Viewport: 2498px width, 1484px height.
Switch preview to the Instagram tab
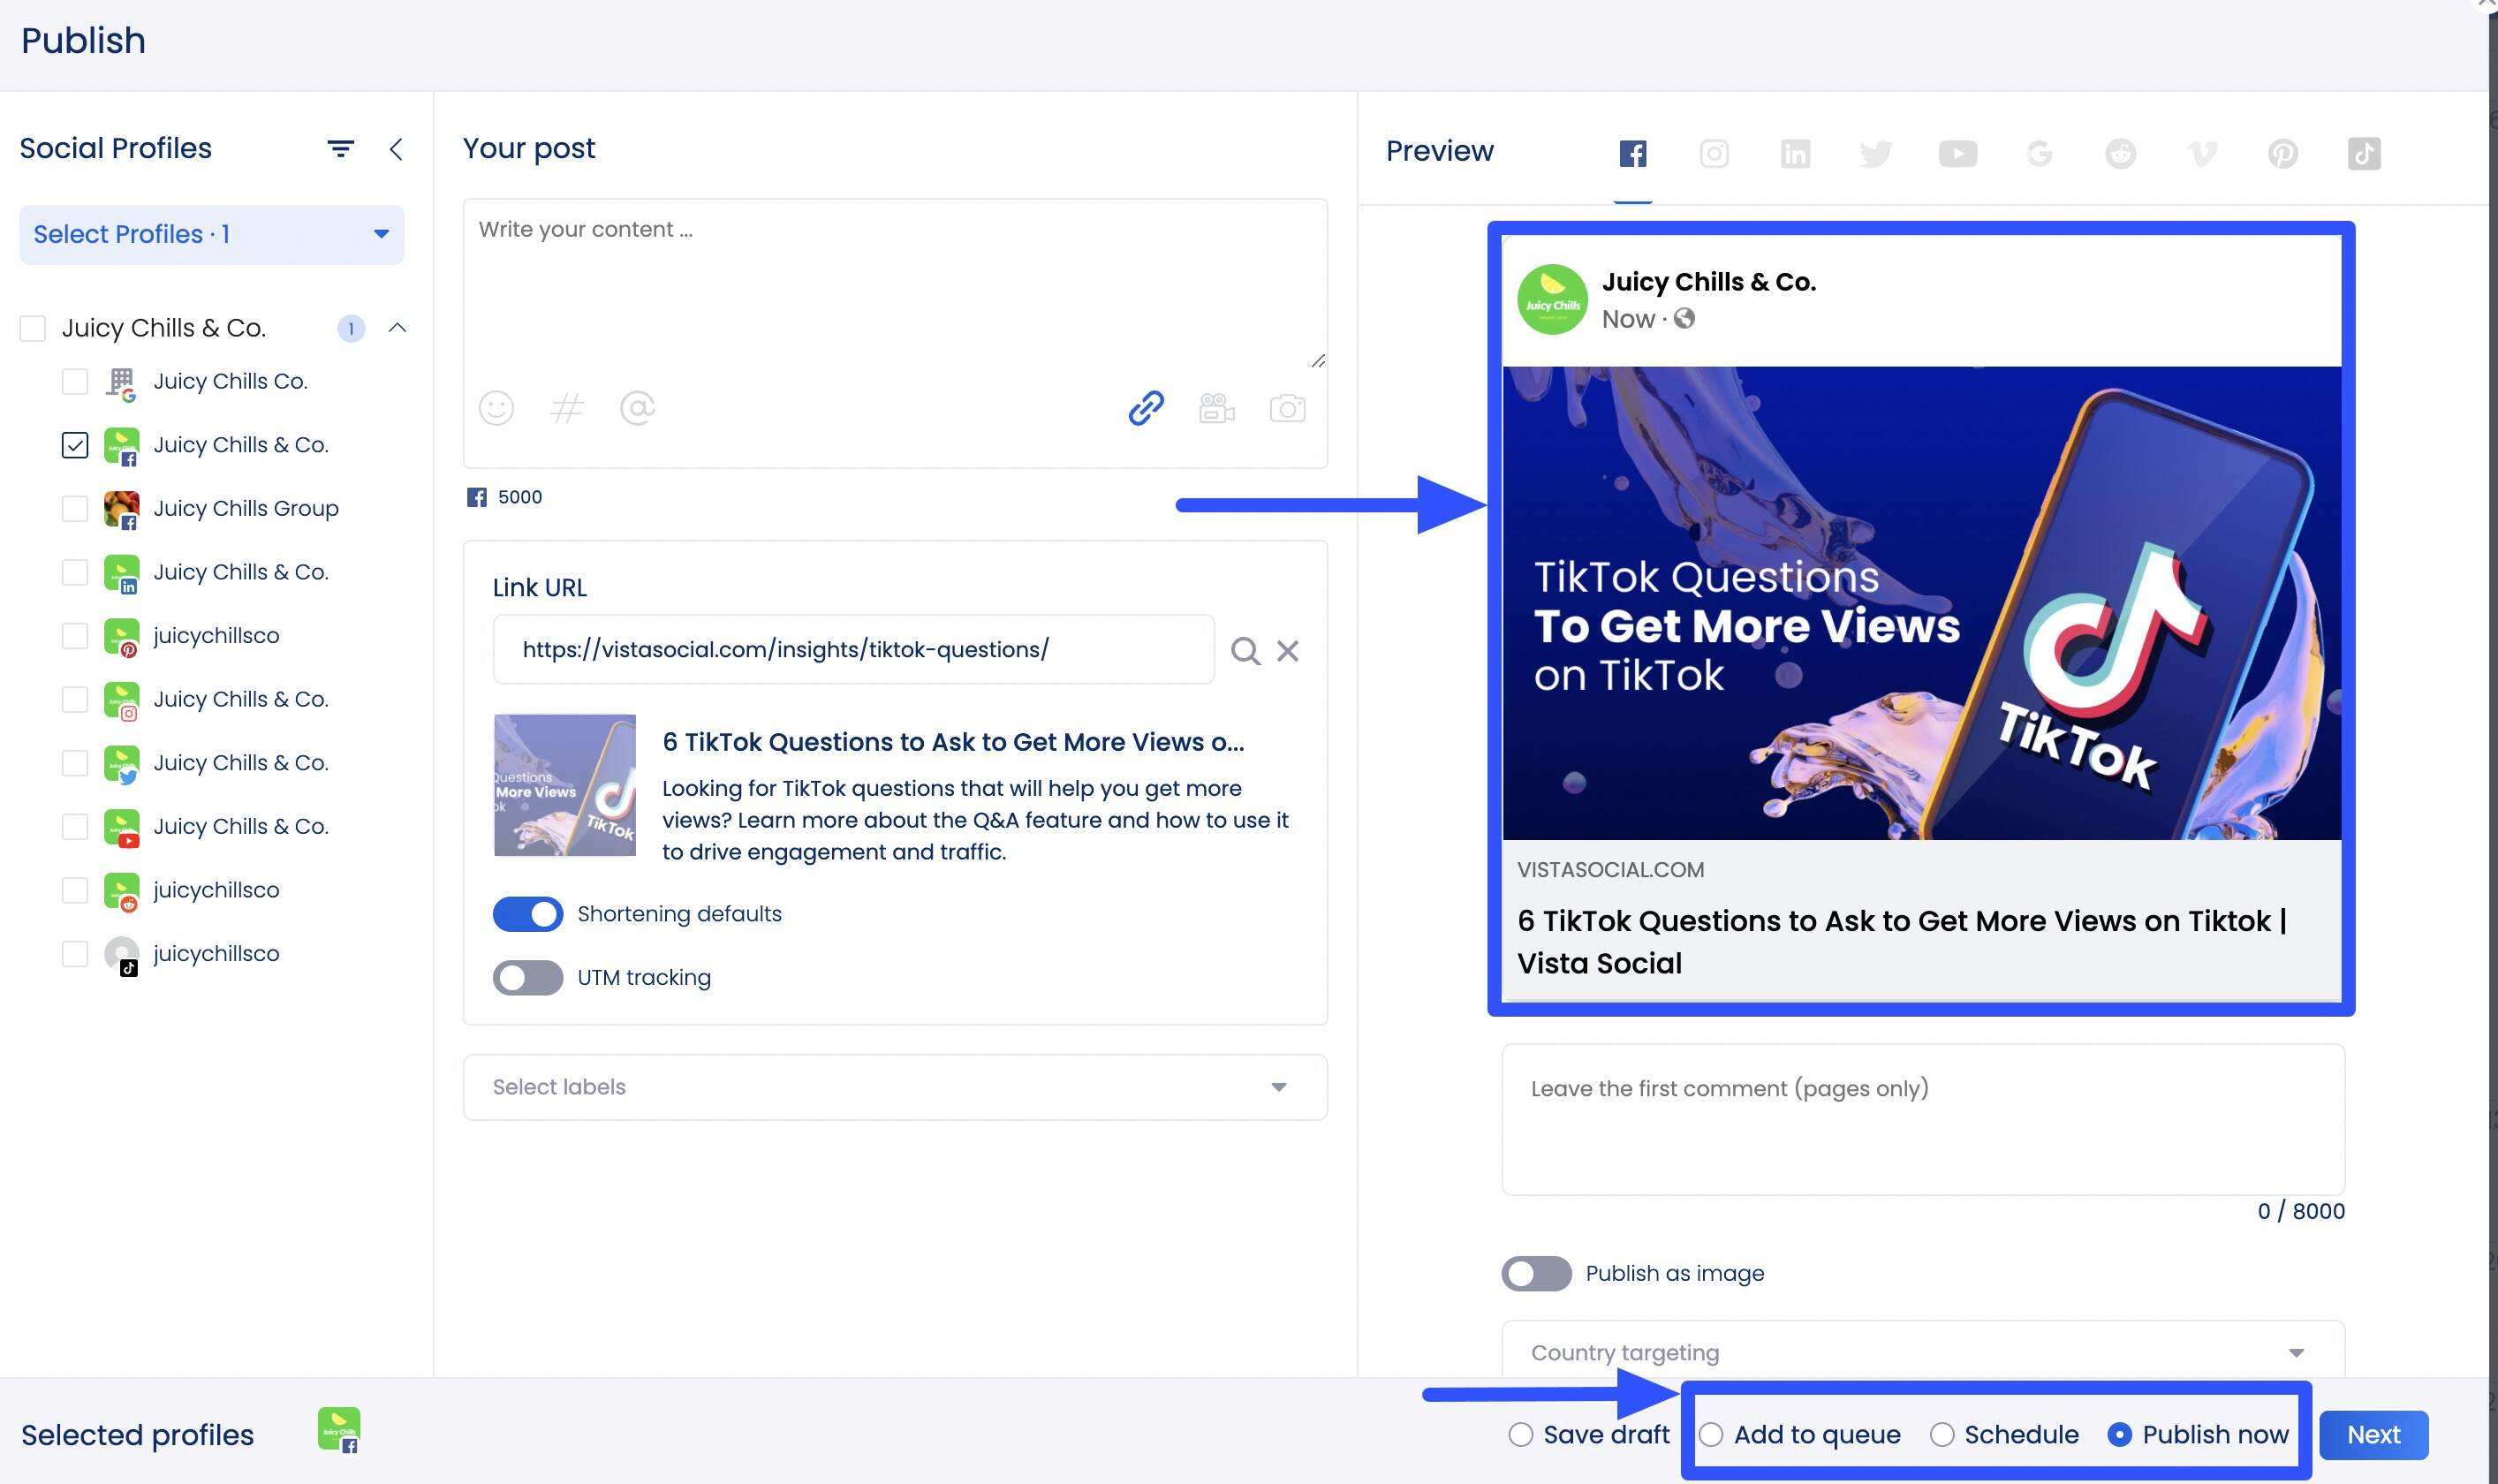tap(1713, 153)
